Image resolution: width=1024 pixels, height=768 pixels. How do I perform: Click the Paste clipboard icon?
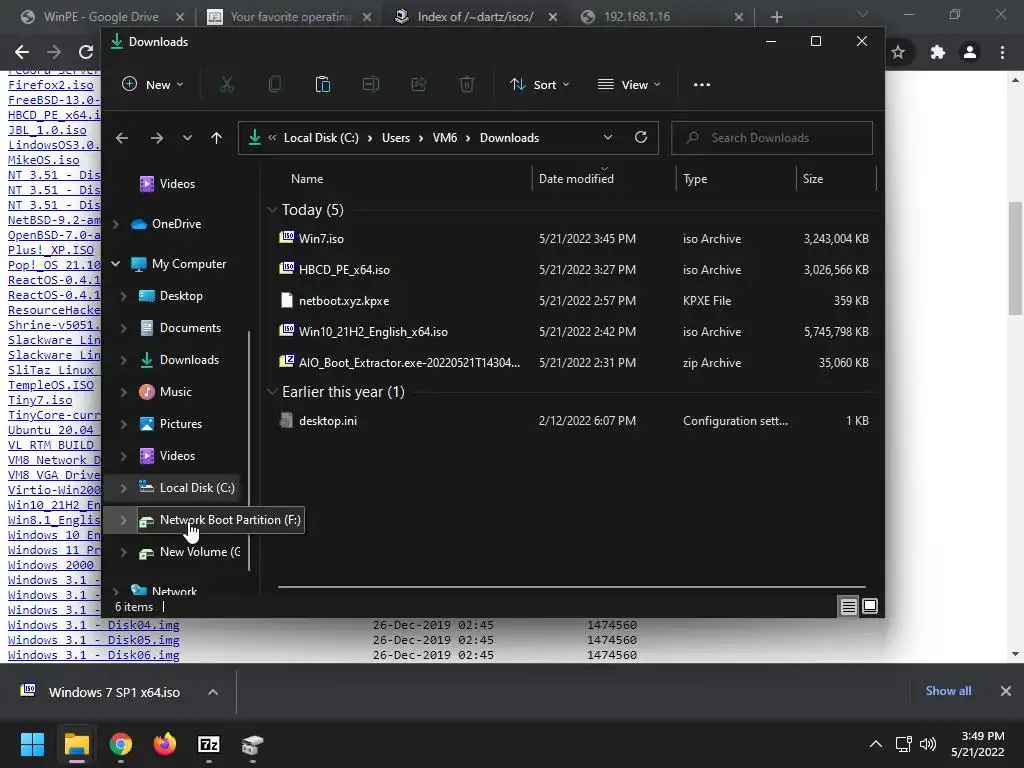[x=323, y=84]
